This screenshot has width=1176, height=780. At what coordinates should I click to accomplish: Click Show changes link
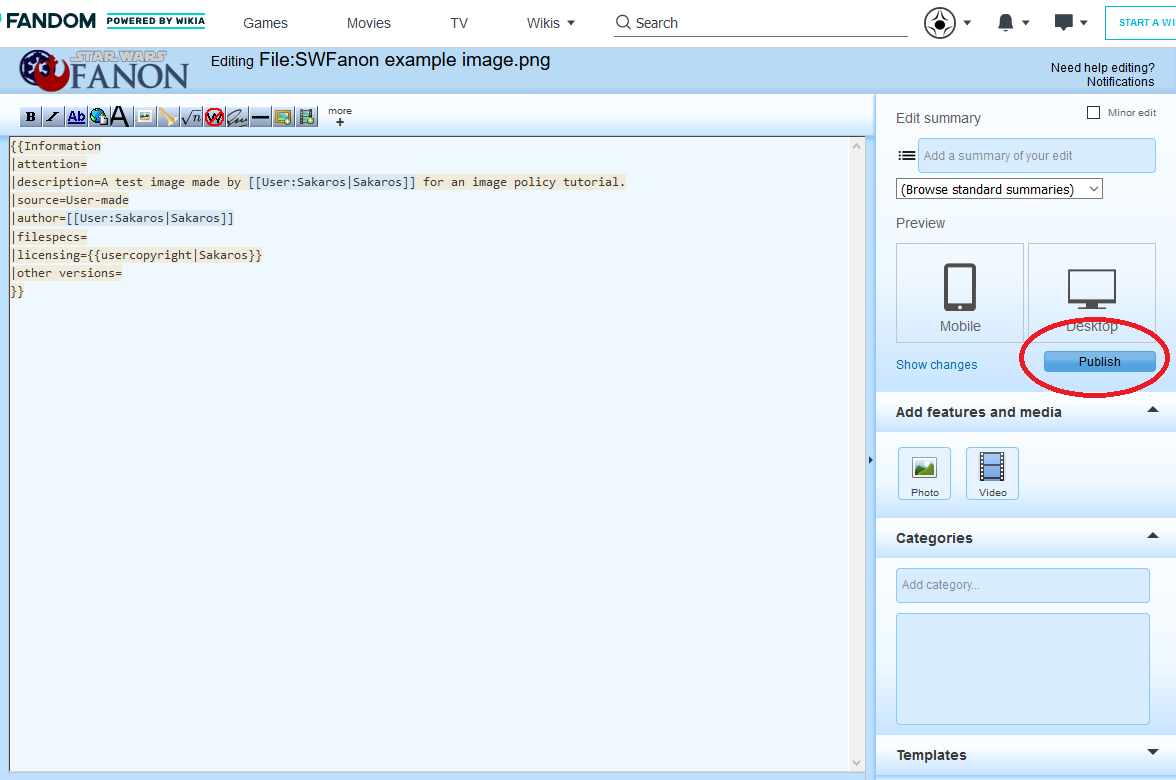point(937,364)
